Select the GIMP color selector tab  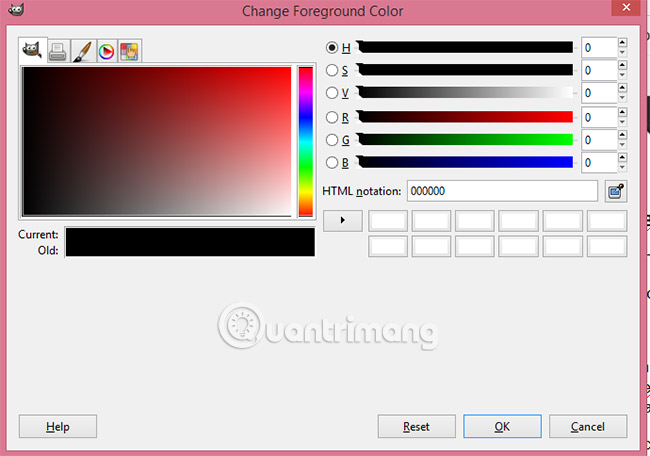click(32, 50)
